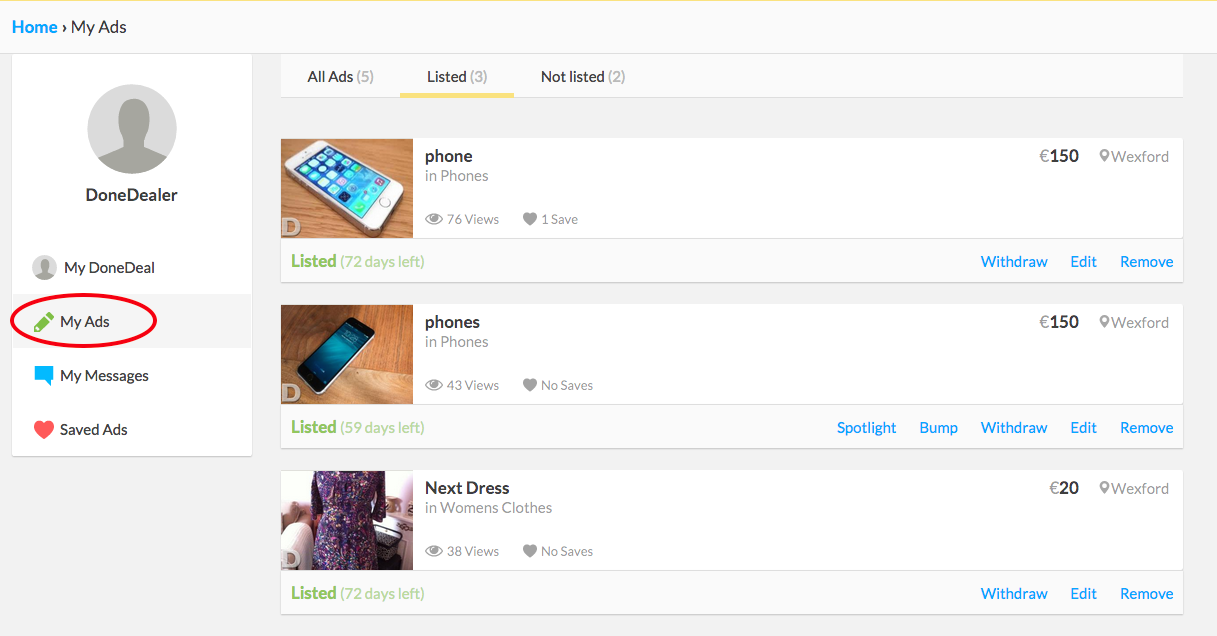Open the Next Dress thumbnail image
The height and width of the screenshot is (636, 1217).
click(x=347, y=520)
